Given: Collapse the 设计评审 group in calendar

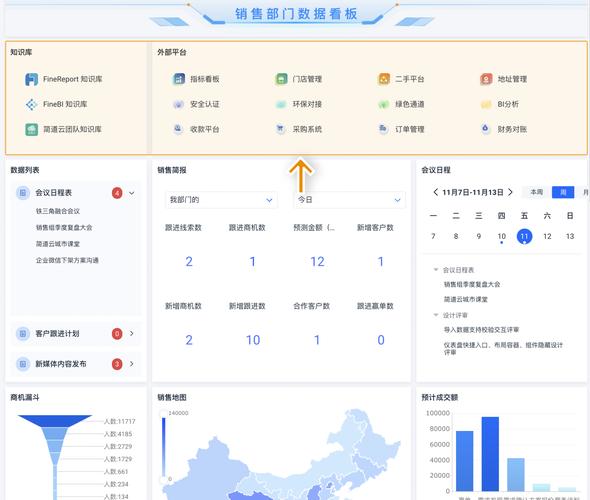Looking at the screenshot, I should click(436, 315).
